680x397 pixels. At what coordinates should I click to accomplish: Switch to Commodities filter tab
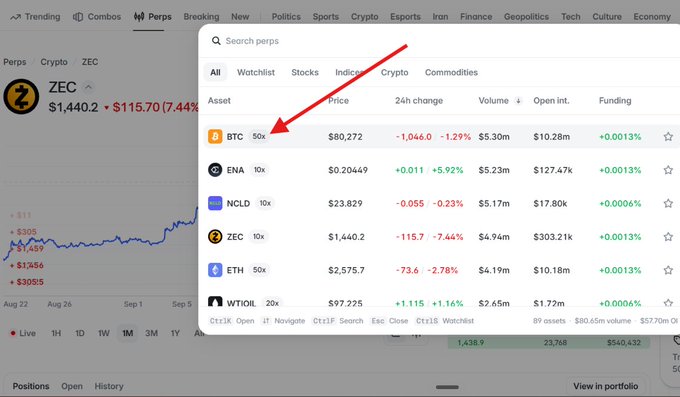tap(451, 72)
